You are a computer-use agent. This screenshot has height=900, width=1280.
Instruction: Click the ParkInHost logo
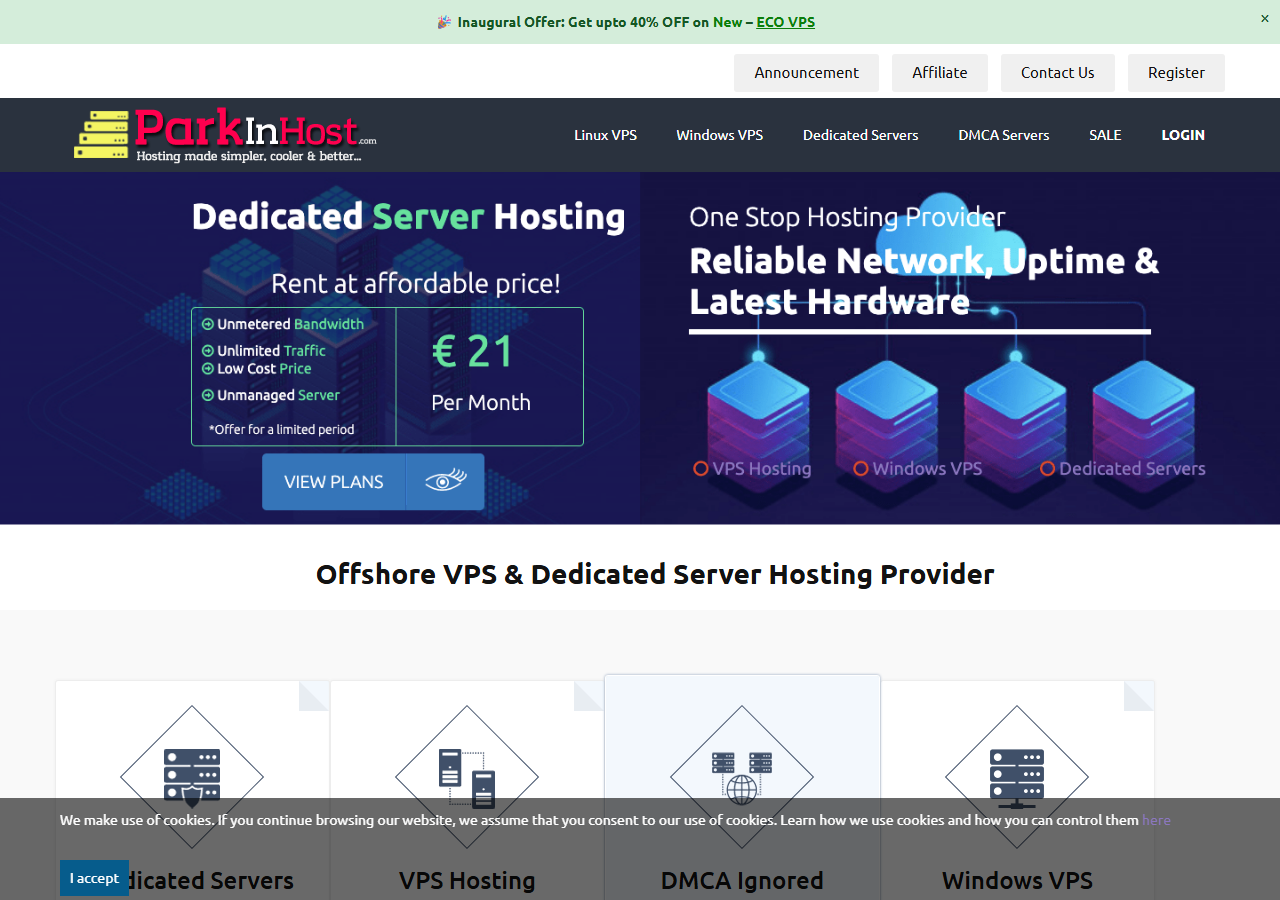coord(225,135)
